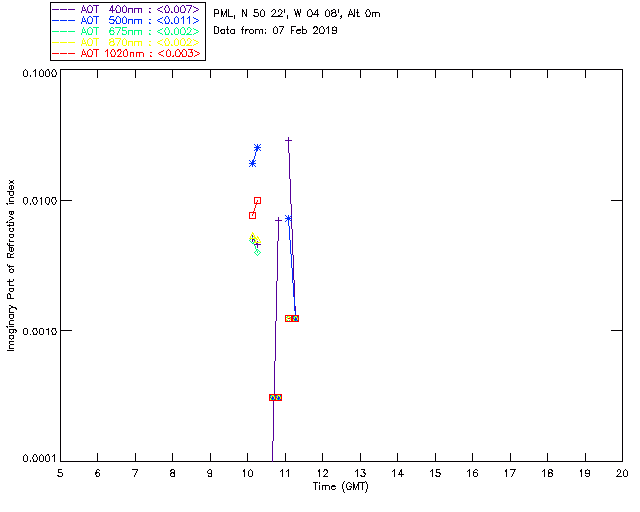640x512 pixels.
Task: Click the blue asterisk marker near time 11
Action: 288,218
